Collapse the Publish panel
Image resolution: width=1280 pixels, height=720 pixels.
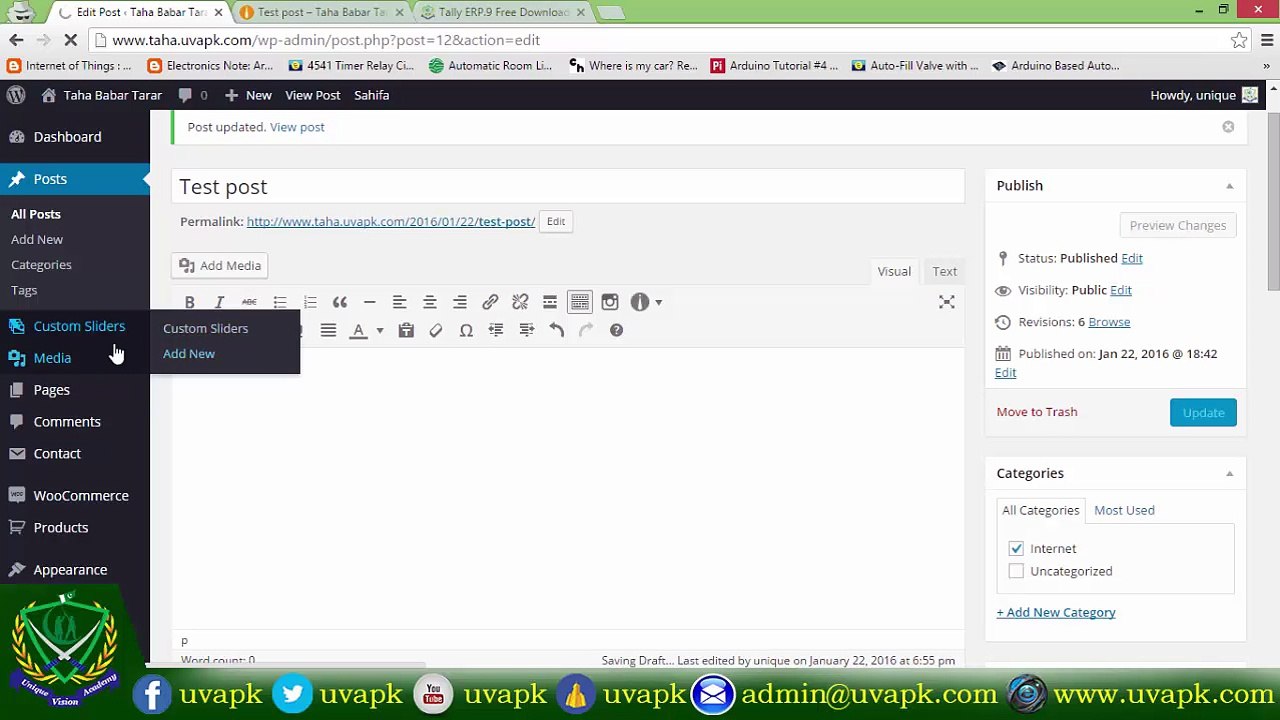1229,186
